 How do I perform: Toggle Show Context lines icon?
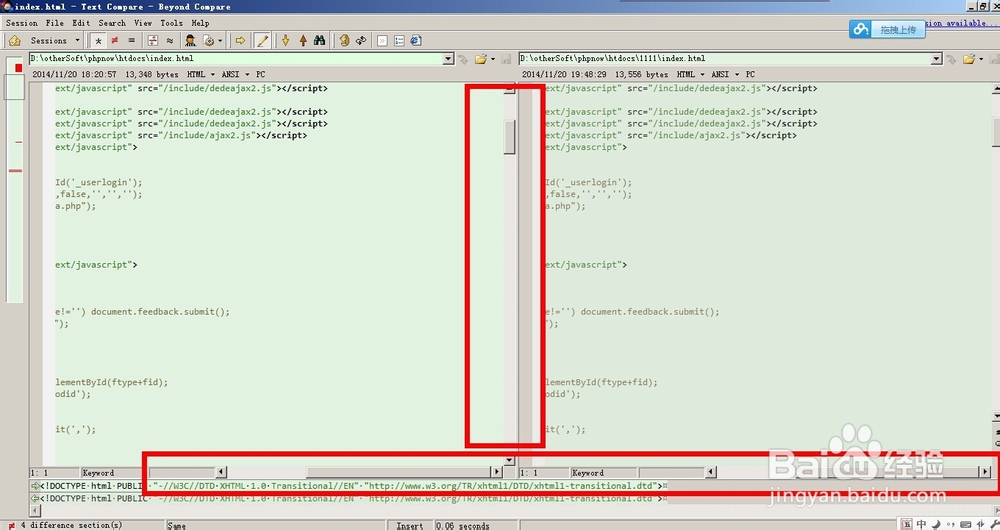tap(153, 41)
